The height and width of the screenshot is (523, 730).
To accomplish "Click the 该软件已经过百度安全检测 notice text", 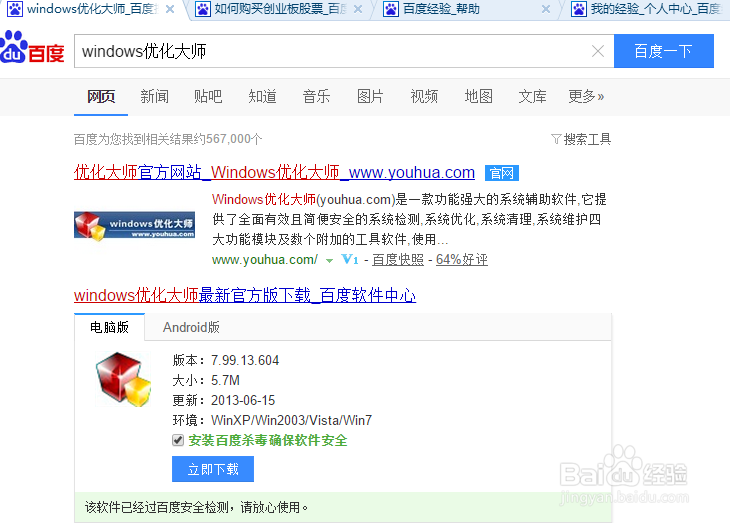I will pos(196,507).
